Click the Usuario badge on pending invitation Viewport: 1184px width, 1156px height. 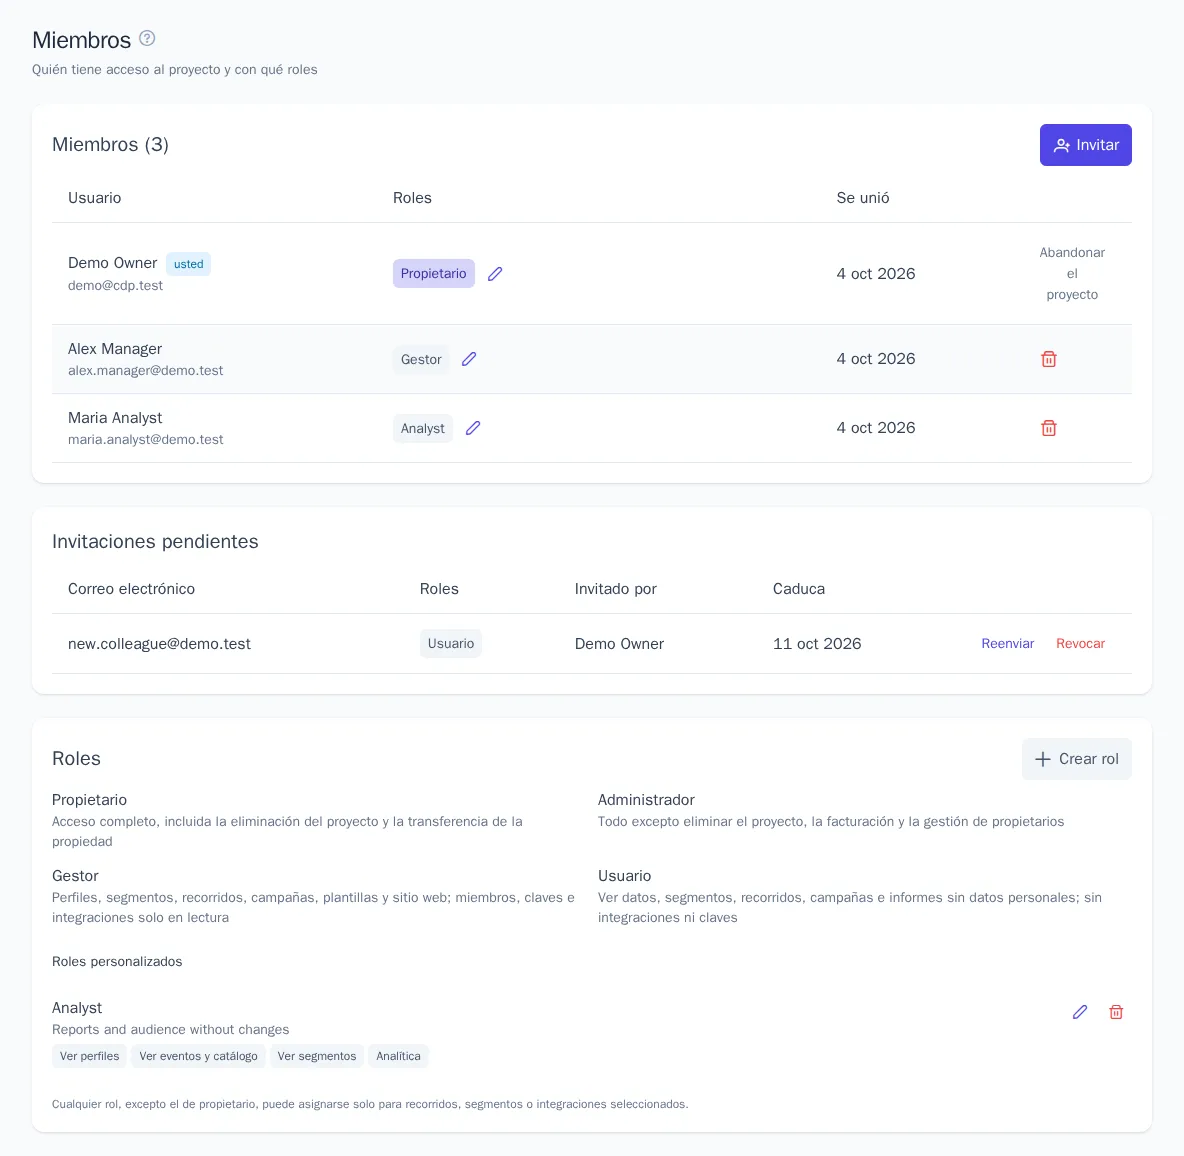[x=450, y=643]
